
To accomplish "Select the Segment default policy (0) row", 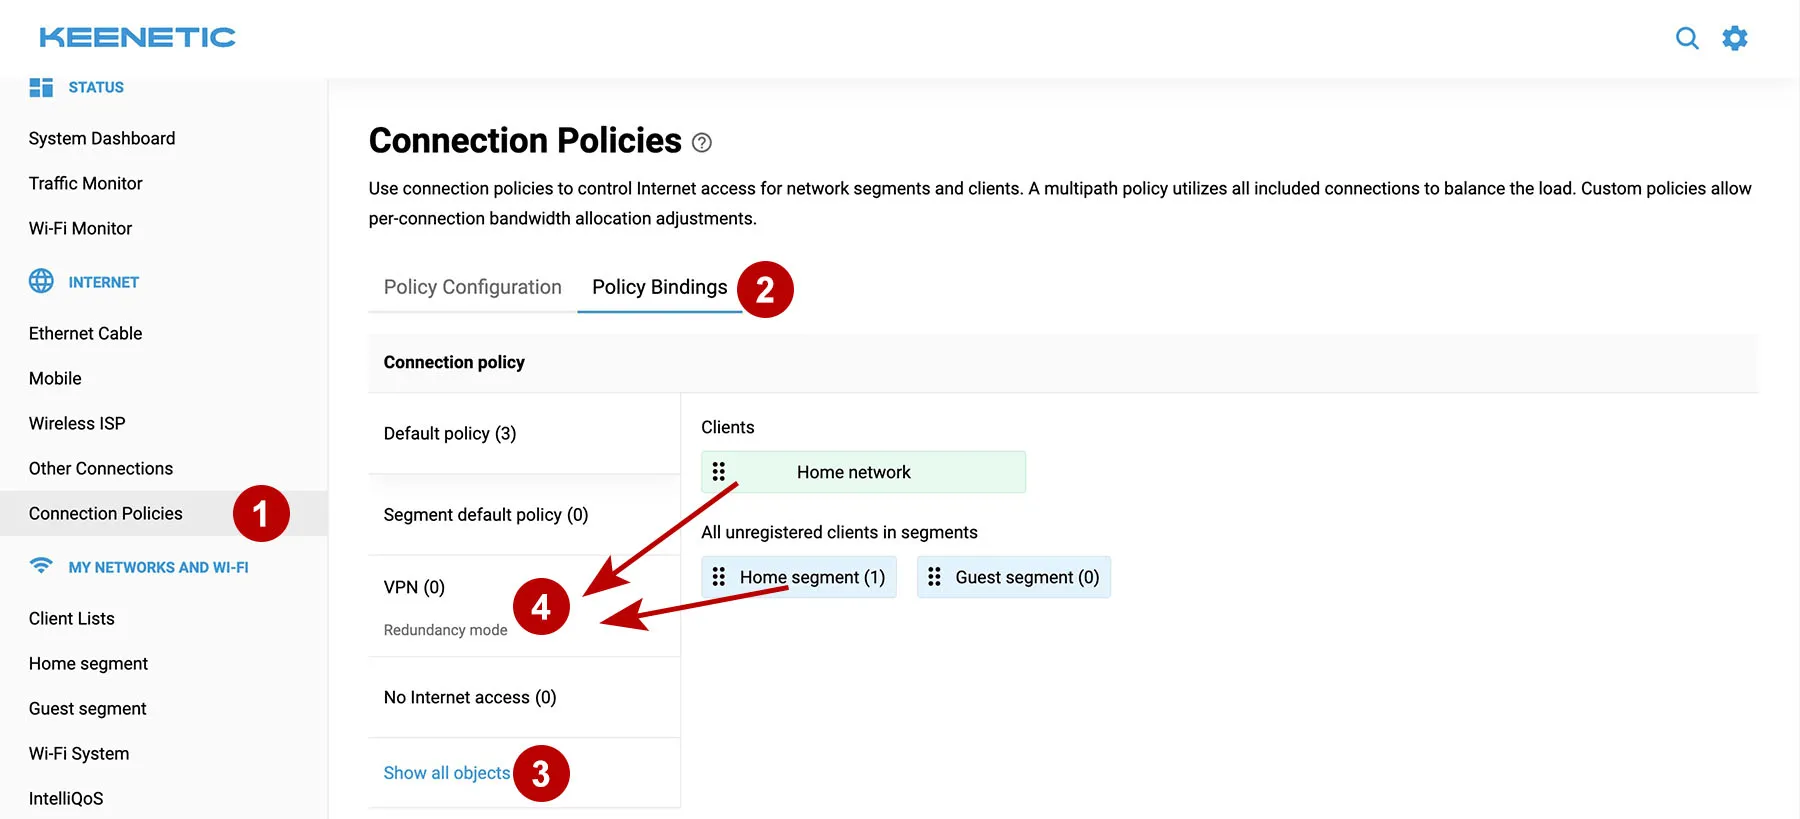I will tap(485, 515).
